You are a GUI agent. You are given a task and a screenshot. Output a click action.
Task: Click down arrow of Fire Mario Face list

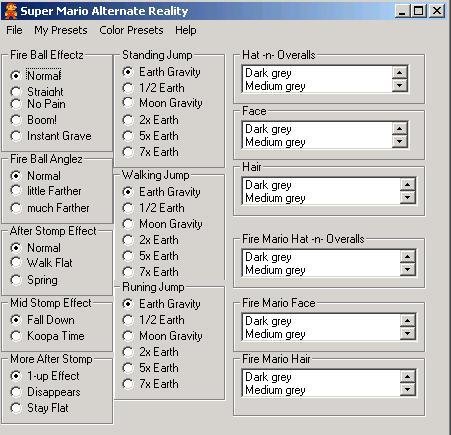(x=407, y=333)
